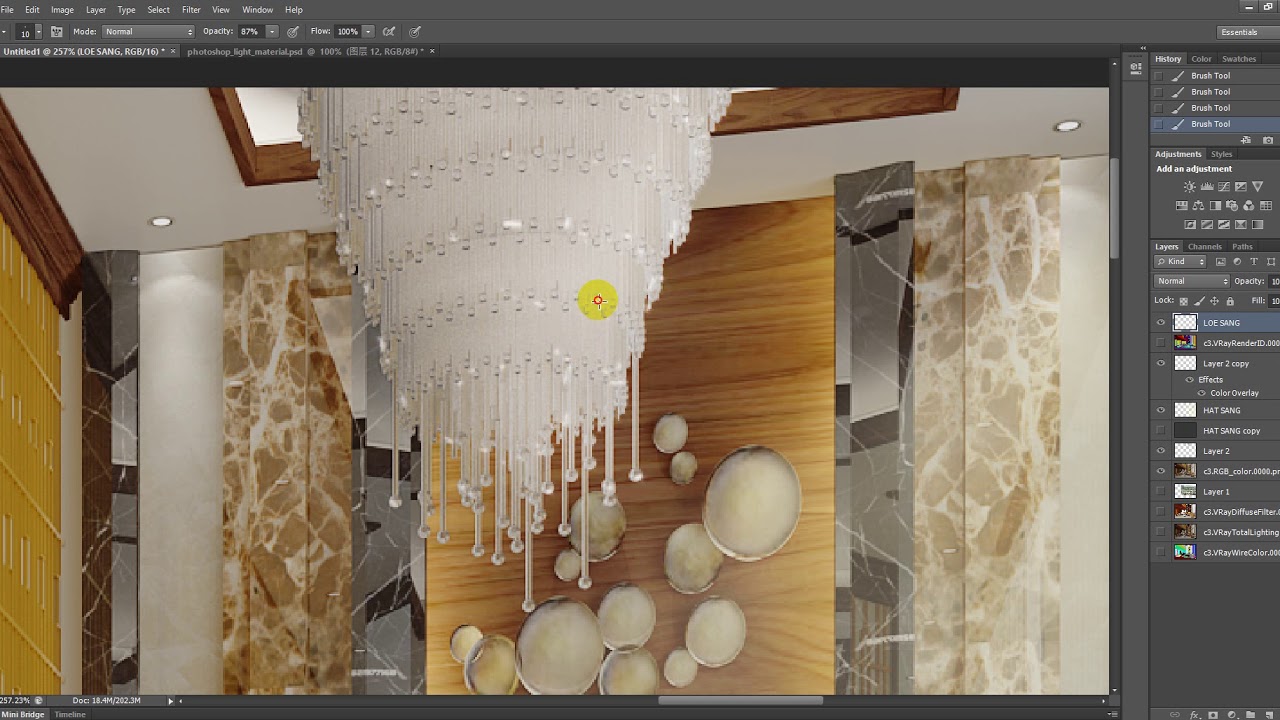This screenshot has height=720, width=1280.
Task: Click the brush Opacity value field
Action: pos(251,32)
